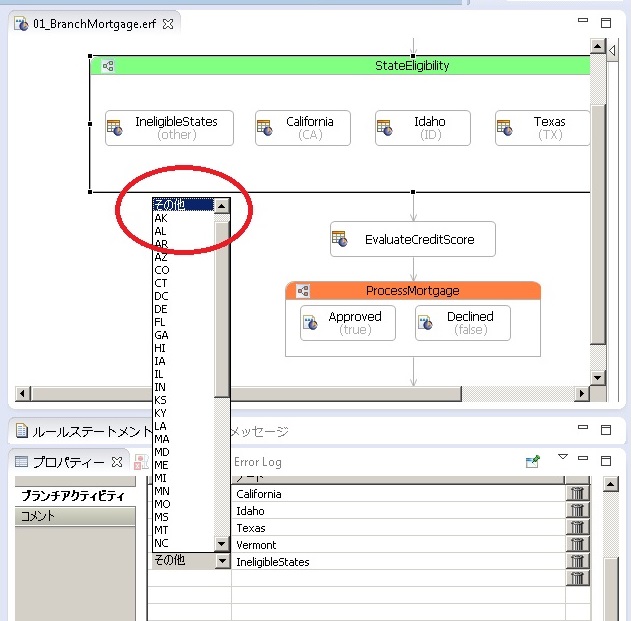This screenshot has height=621, width=631.
Task: Switch to the プロパティー tab
Action: [x=68, y=462]
